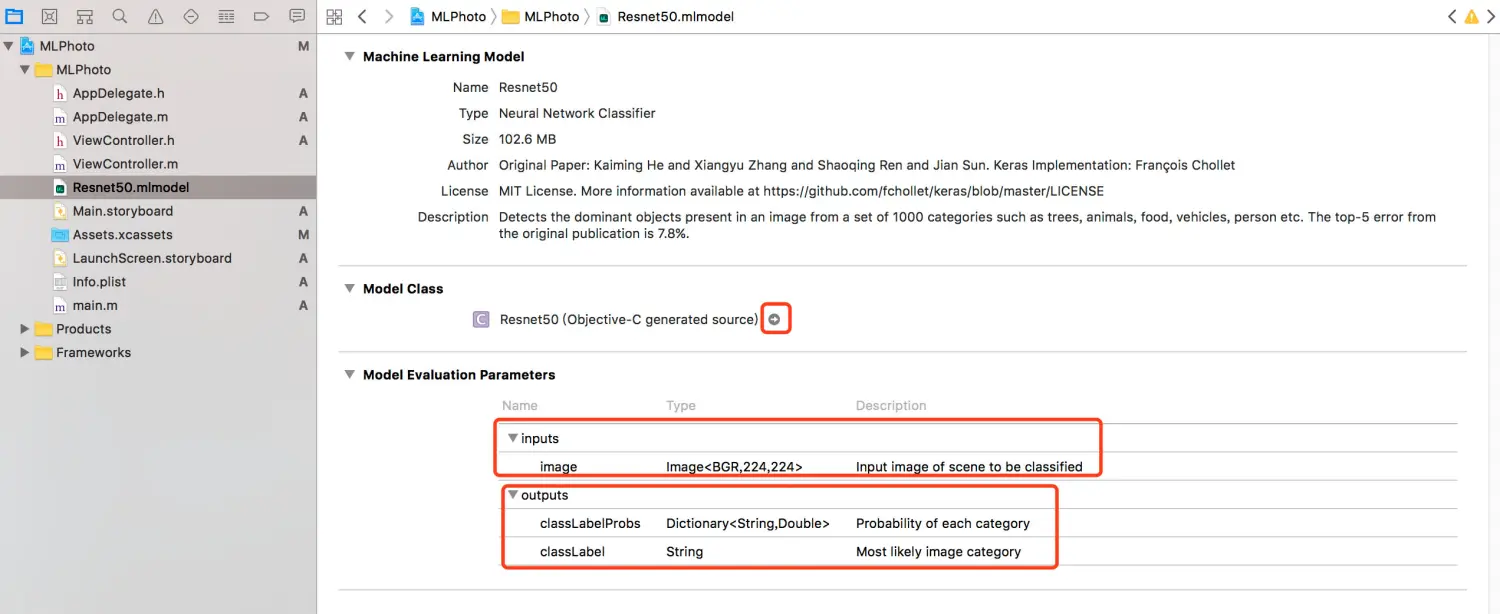Click the Name column header
Screen dimensions: 1500x614
coord(520,406)
